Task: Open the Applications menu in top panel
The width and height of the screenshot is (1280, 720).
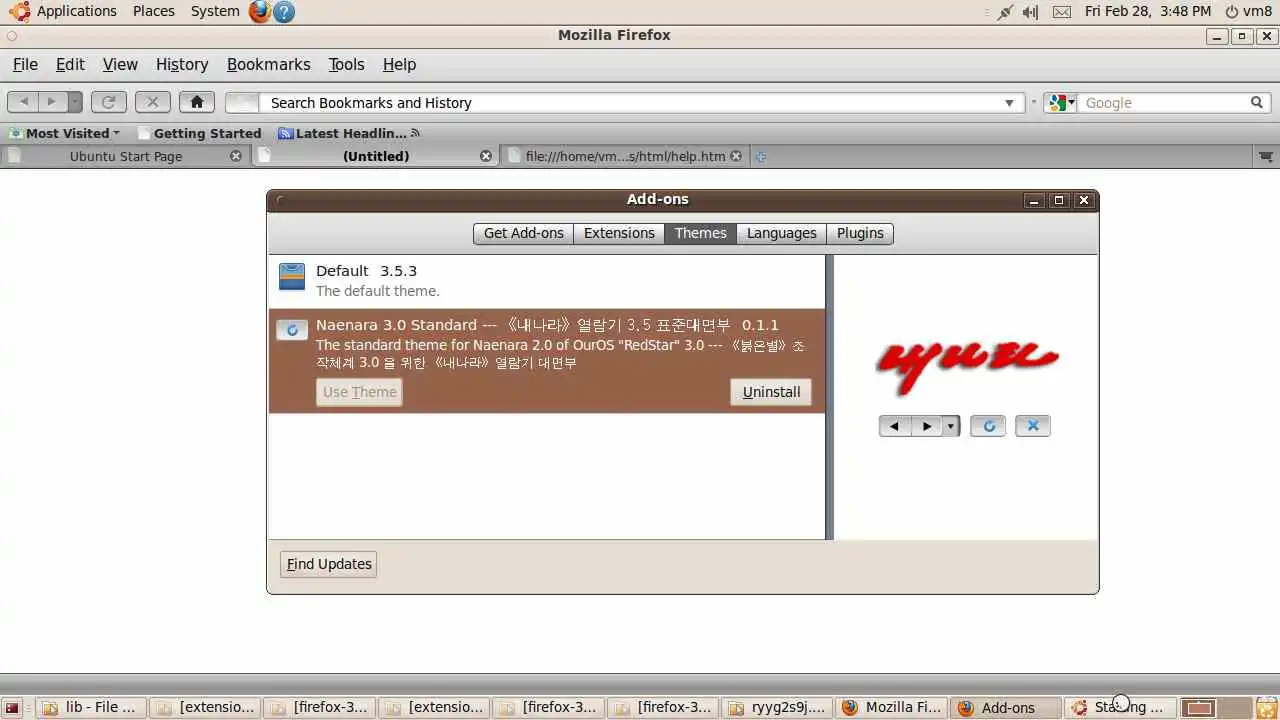Action: [65, 11]
